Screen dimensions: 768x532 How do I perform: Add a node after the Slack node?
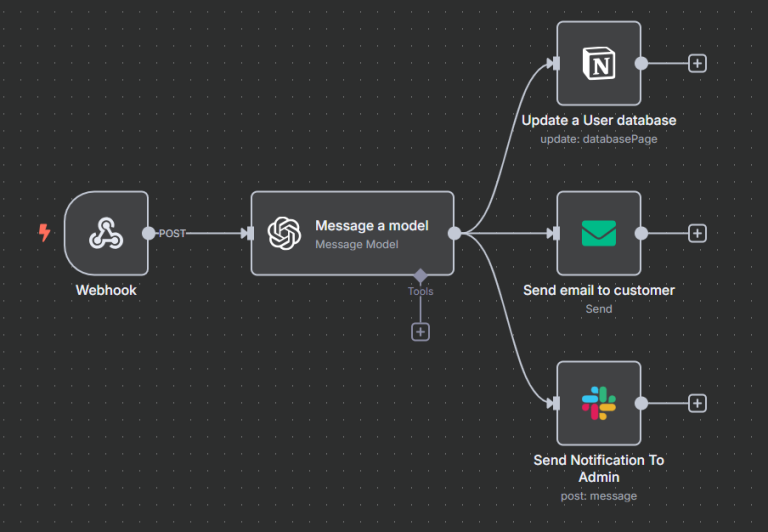(697, 403)
